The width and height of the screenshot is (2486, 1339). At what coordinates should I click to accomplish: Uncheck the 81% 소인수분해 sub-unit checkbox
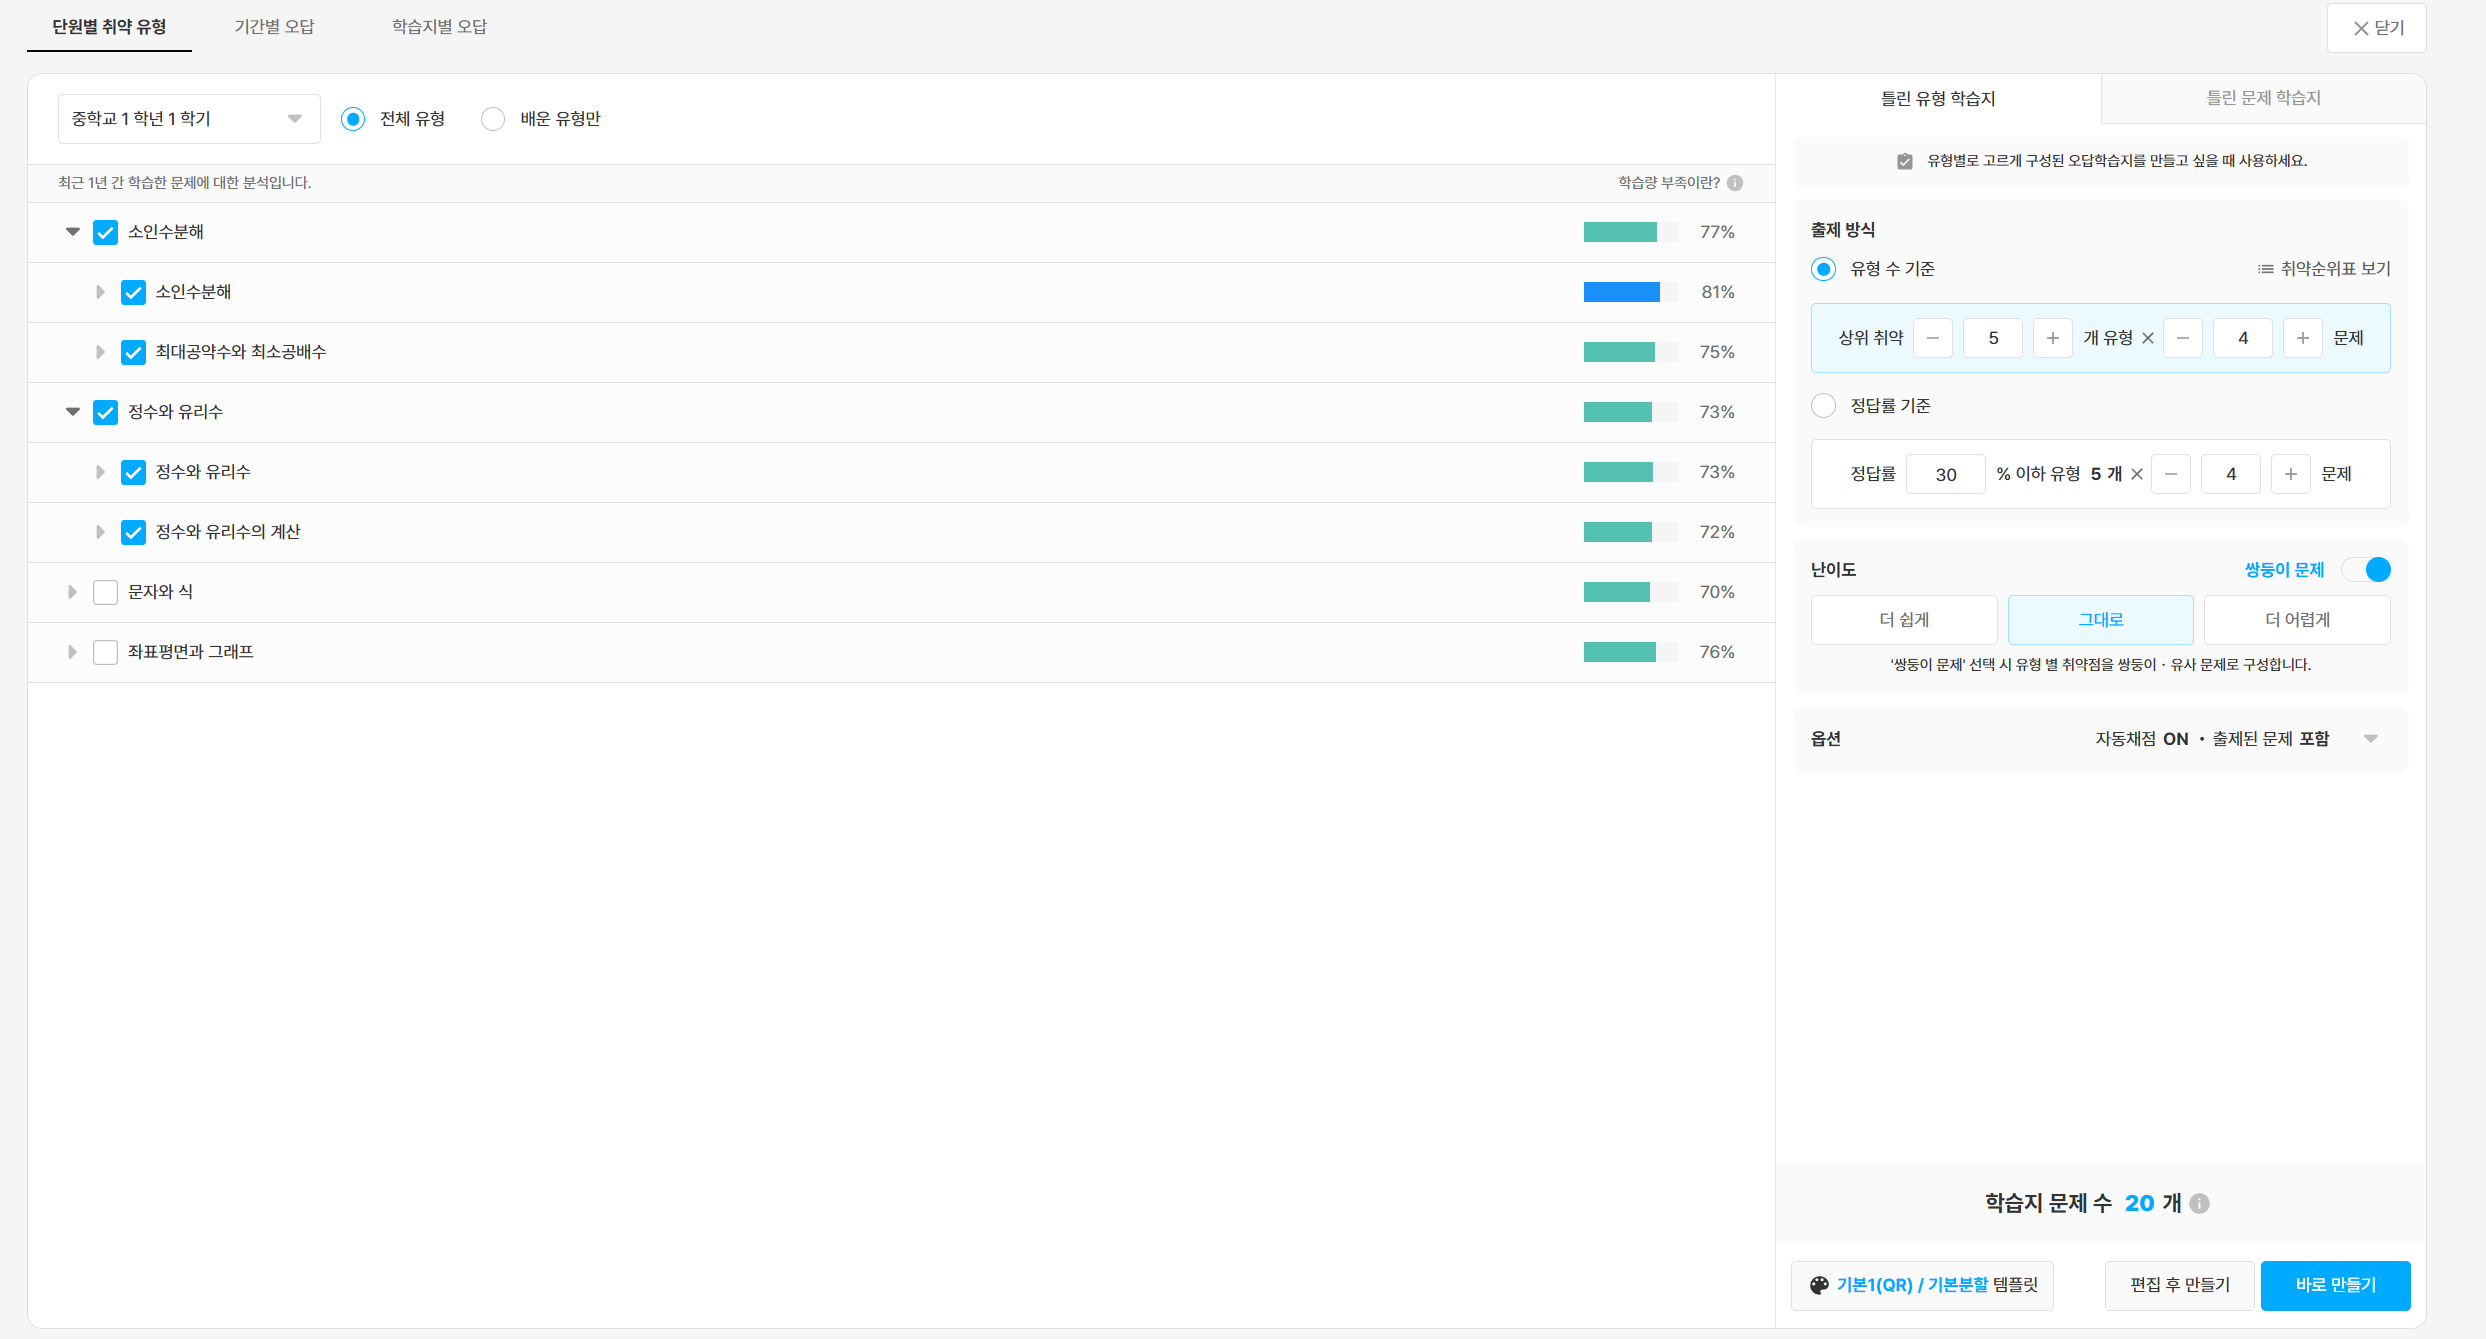click(133, 292)
